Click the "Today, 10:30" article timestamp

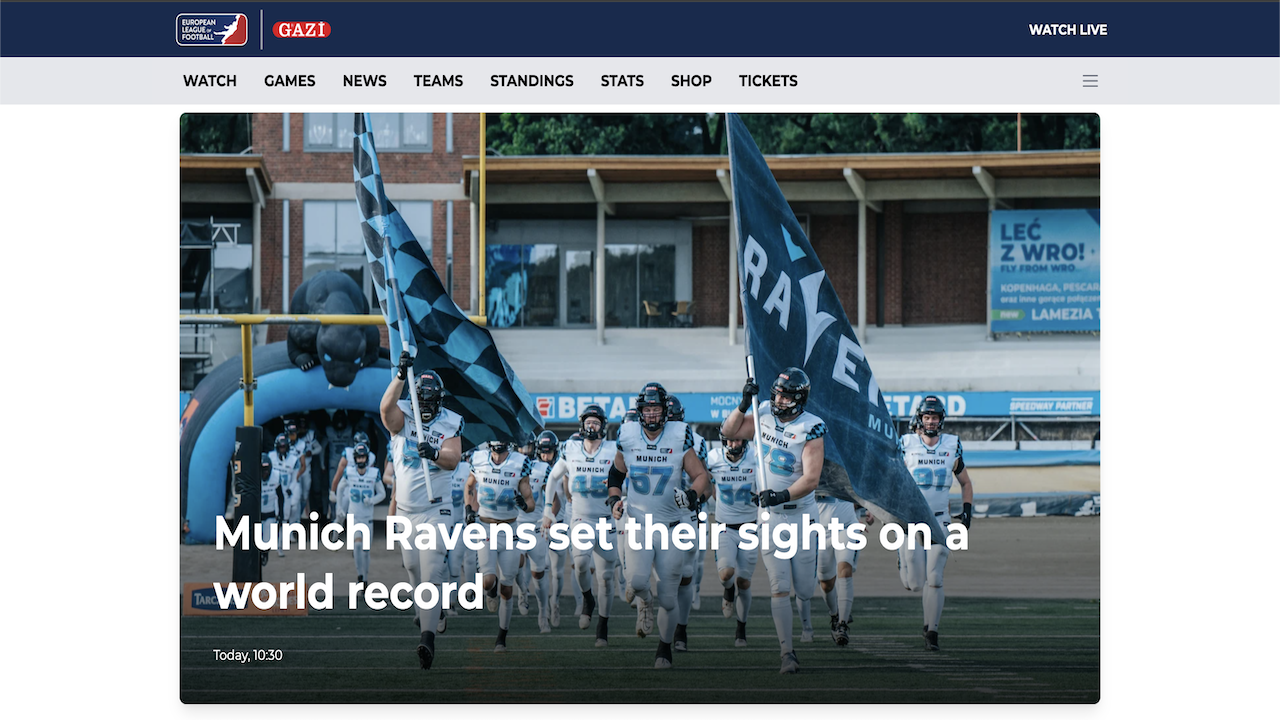point(248,656)
